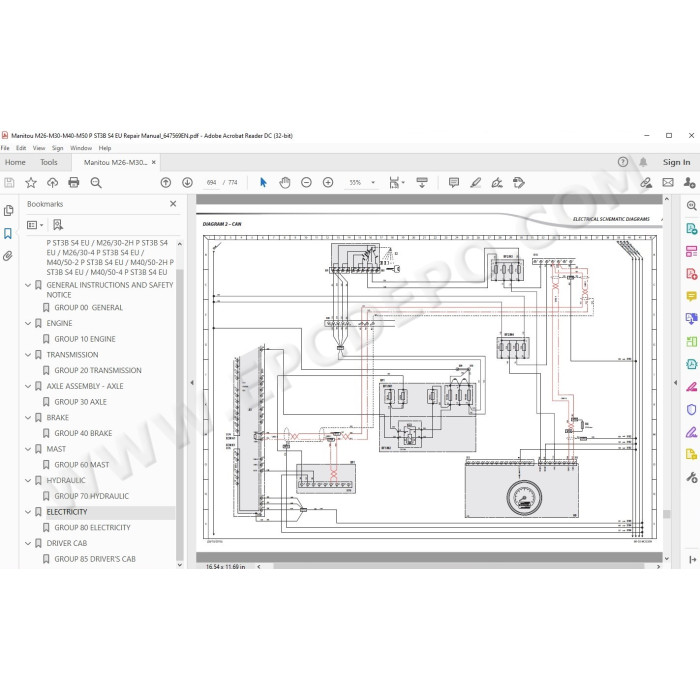Switch to the Tools tab
This screenshot has width=700, height=700.
coord(49,162)
